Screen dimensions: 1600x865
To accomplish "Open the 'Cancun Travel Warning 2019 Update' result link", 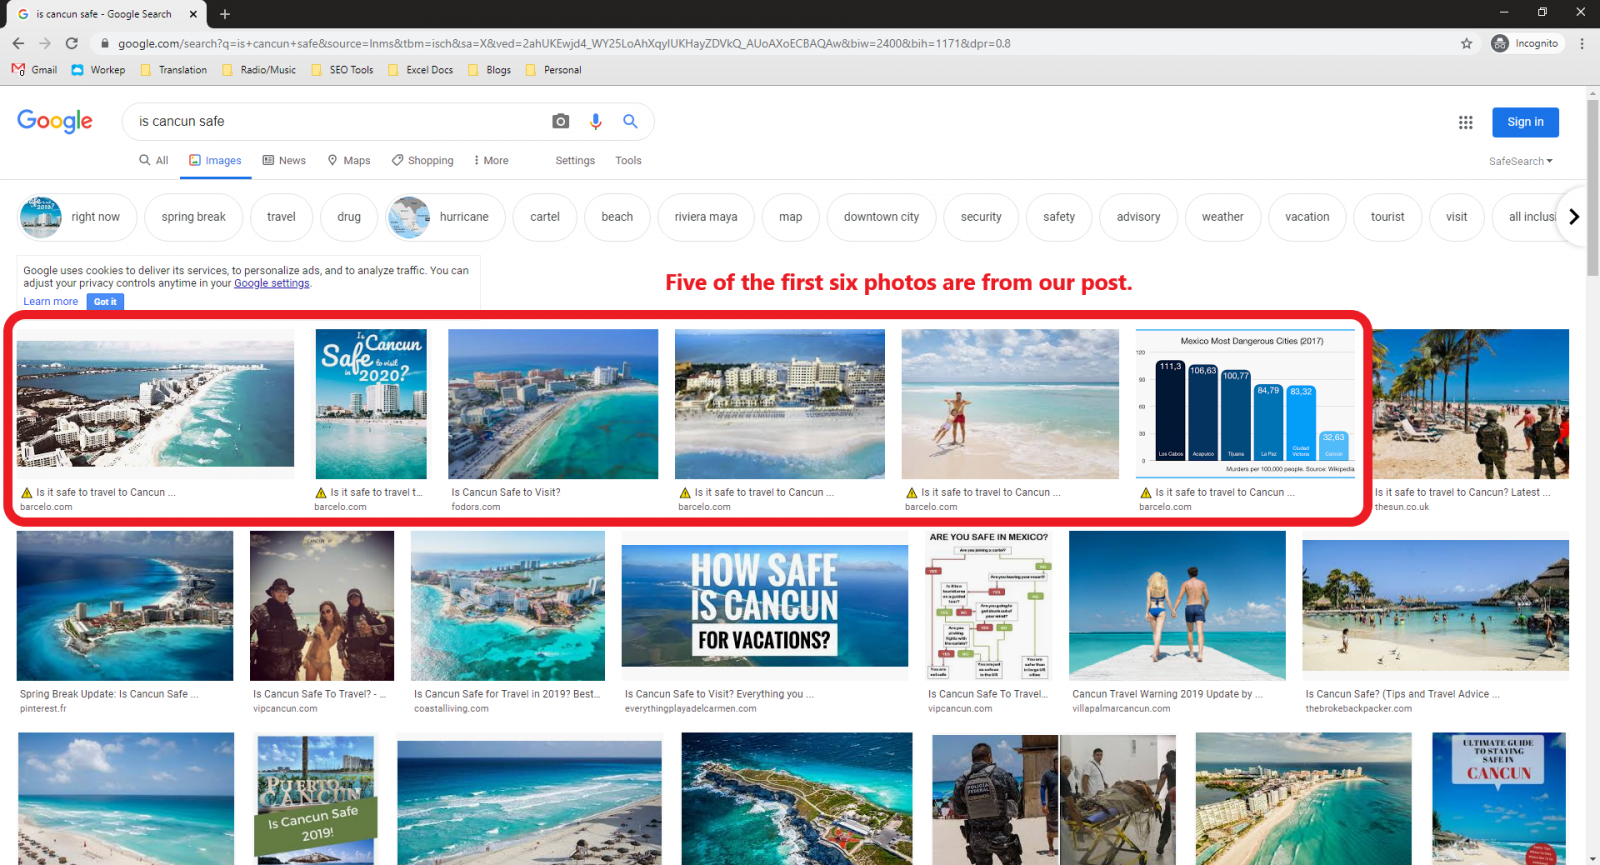I will 1167,694.
